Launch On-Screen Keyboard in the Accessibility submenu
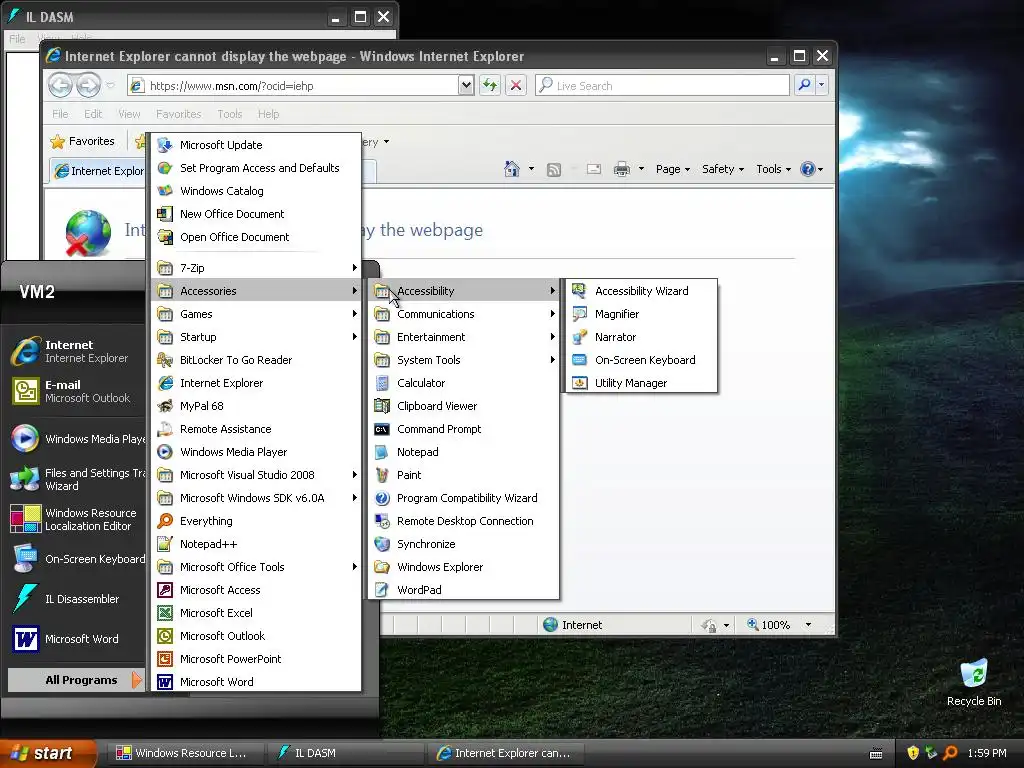The height and width of the screenshot is (768, 1024). [640, 360]
